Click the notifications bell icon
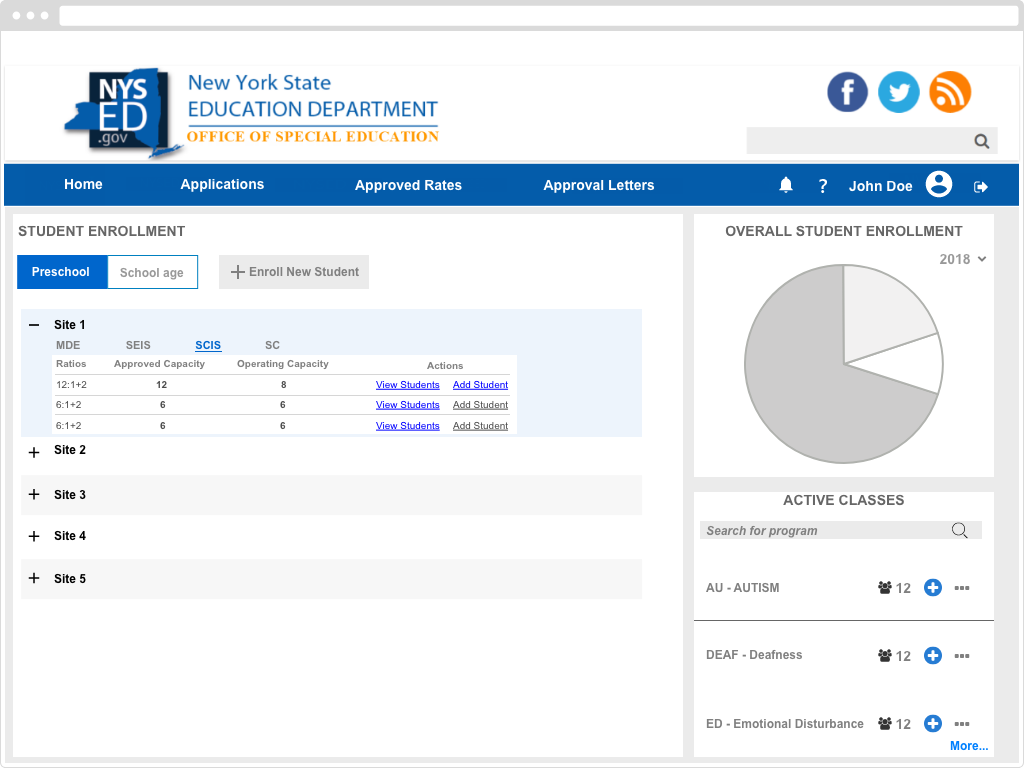 point(786,185)
